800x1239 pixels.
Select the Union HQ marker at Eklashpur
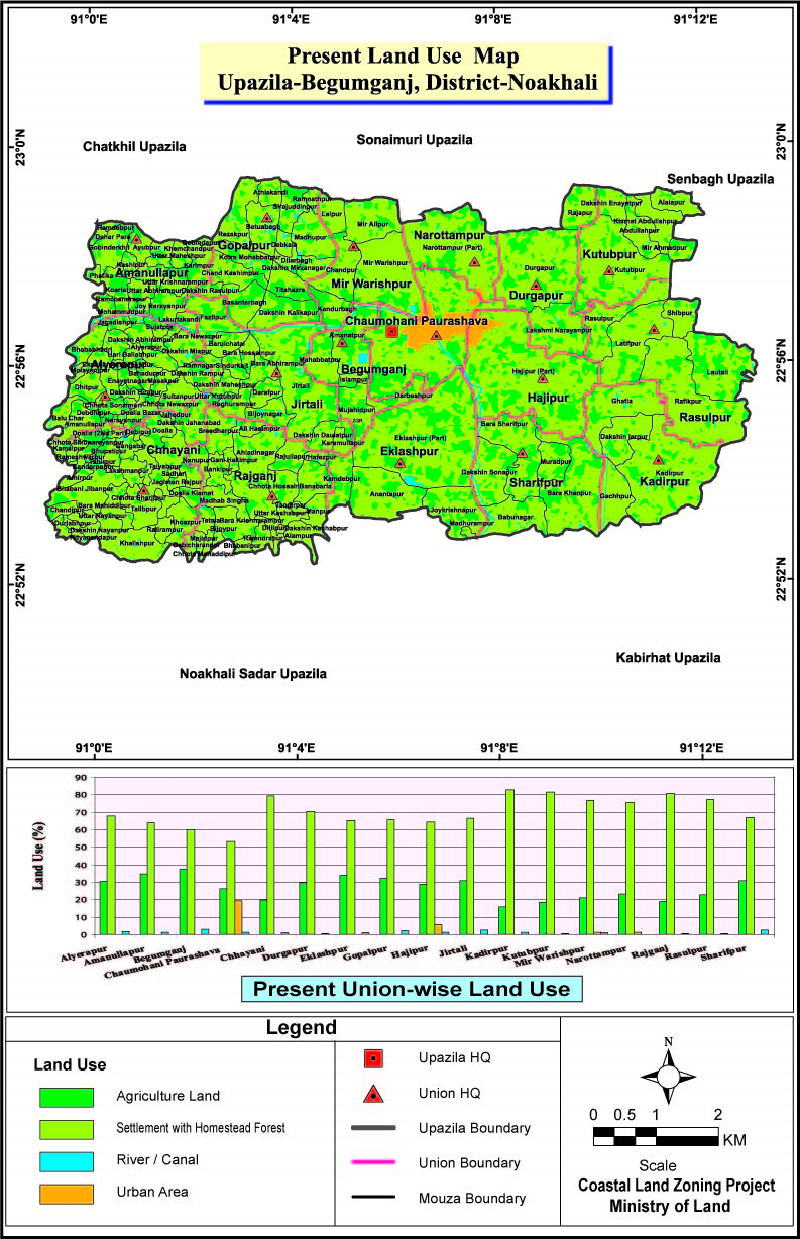pyautogui.click(x=400, y=464)
